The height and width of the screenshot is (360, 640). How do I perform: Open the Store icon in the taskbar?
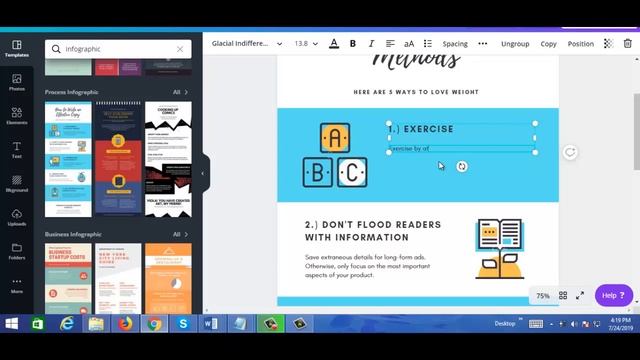point(38,324)
